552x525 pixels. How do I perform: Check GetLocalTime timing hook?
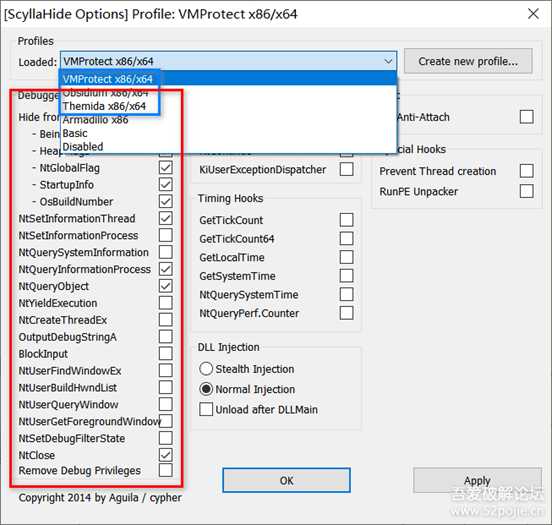346,257
